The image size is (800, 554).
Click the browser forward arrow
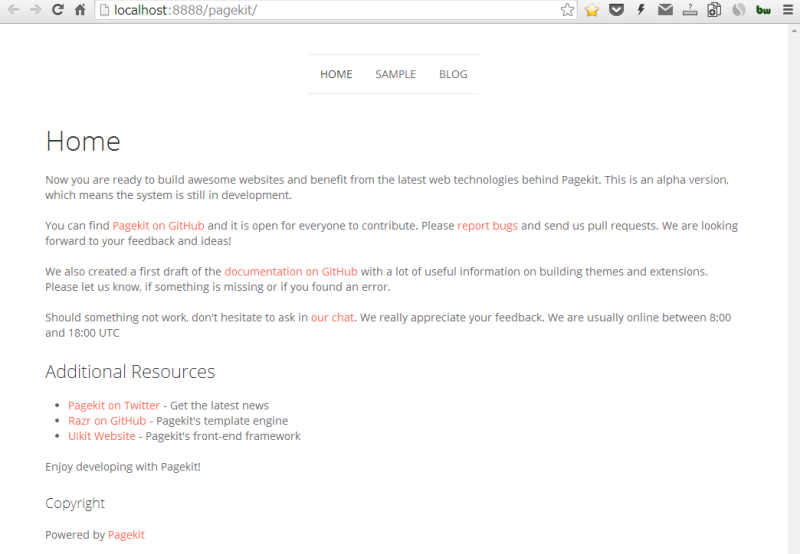35,10
